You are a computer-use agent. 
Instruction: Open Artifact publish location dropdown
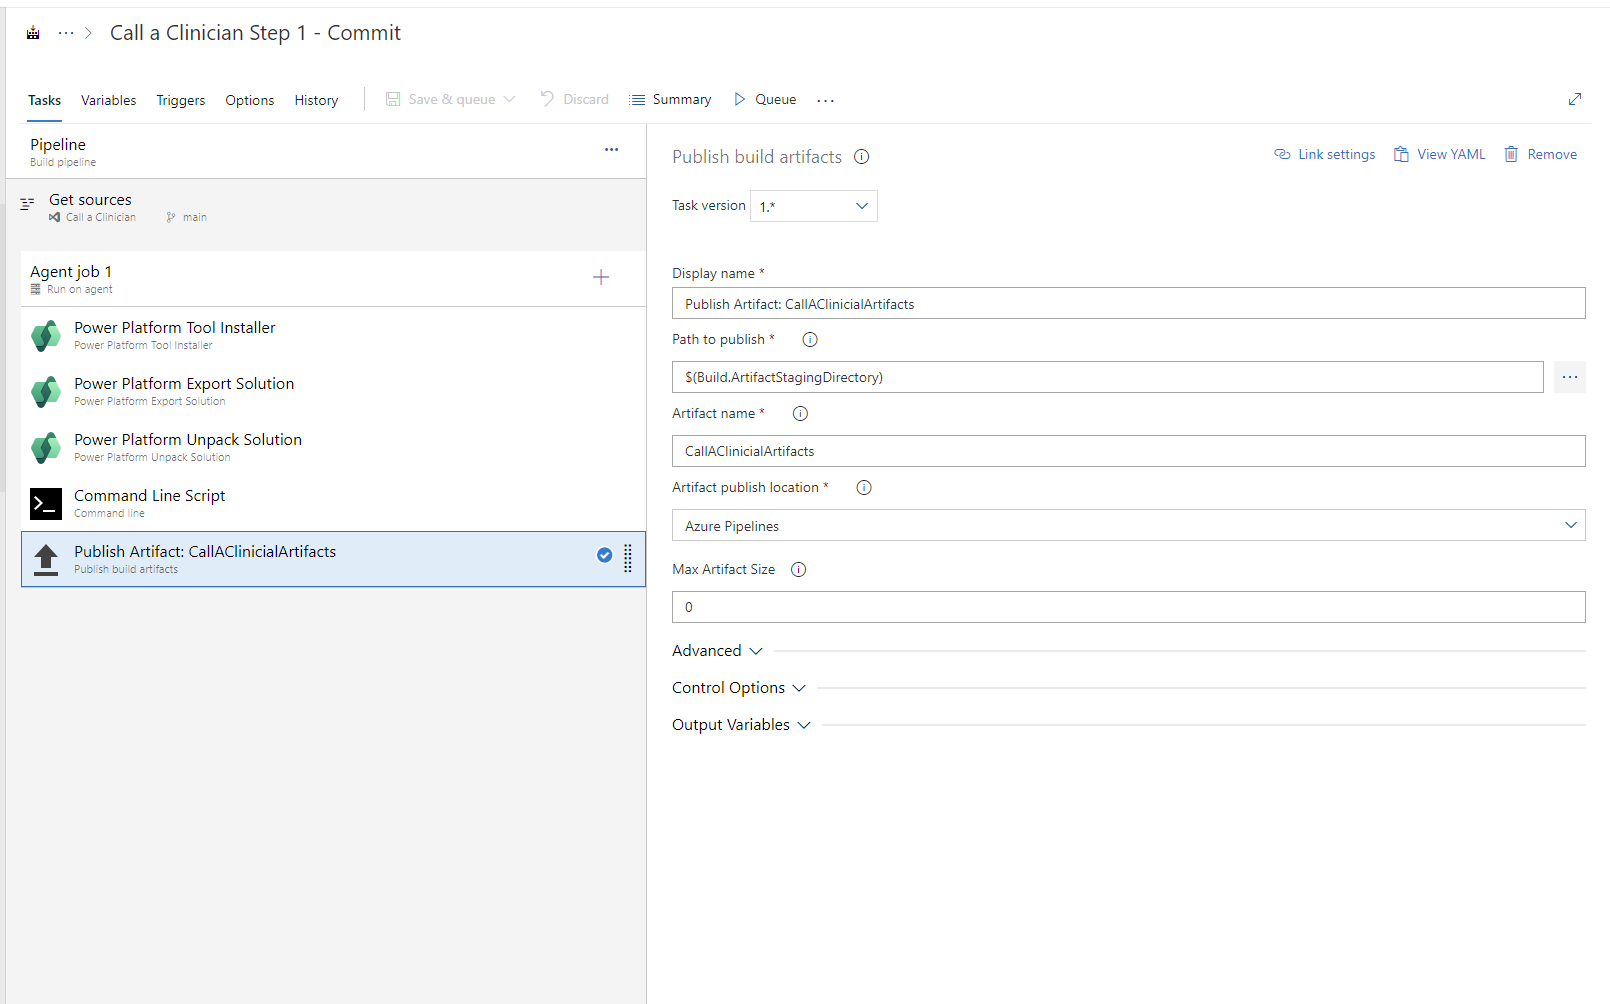[x=1129, y=525]
